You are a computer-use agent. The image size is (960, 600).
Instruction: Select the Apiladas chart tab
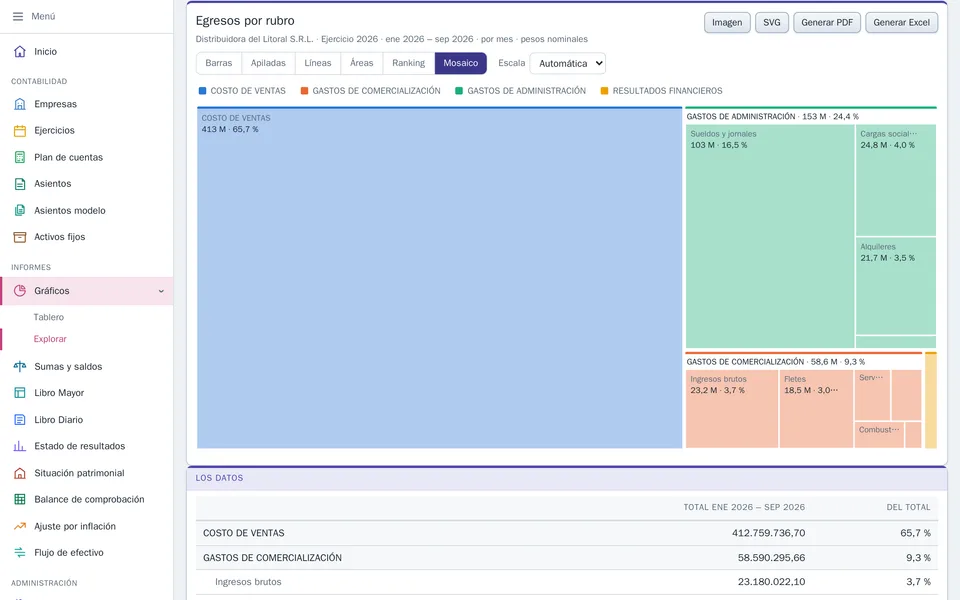tap(268, 63)
